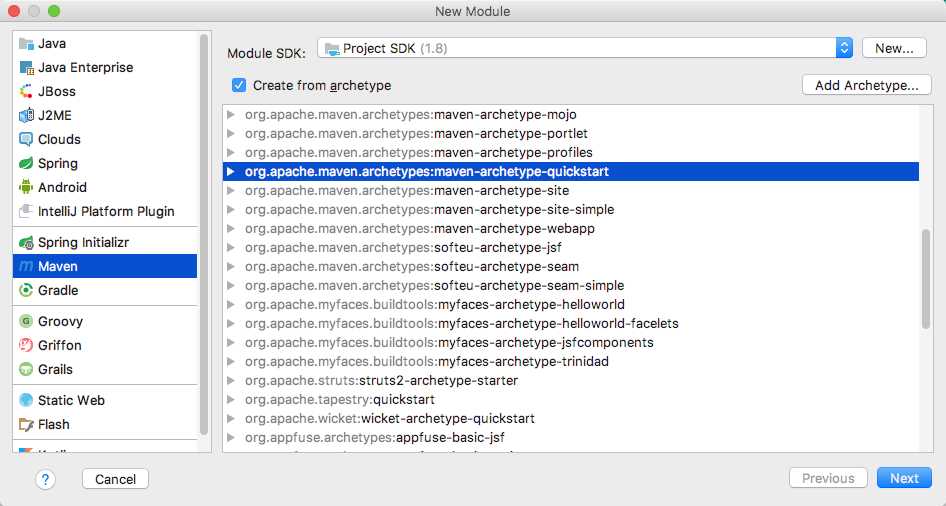
Task: Click the Project SDK folder icon
Action: tap(332, 49)
